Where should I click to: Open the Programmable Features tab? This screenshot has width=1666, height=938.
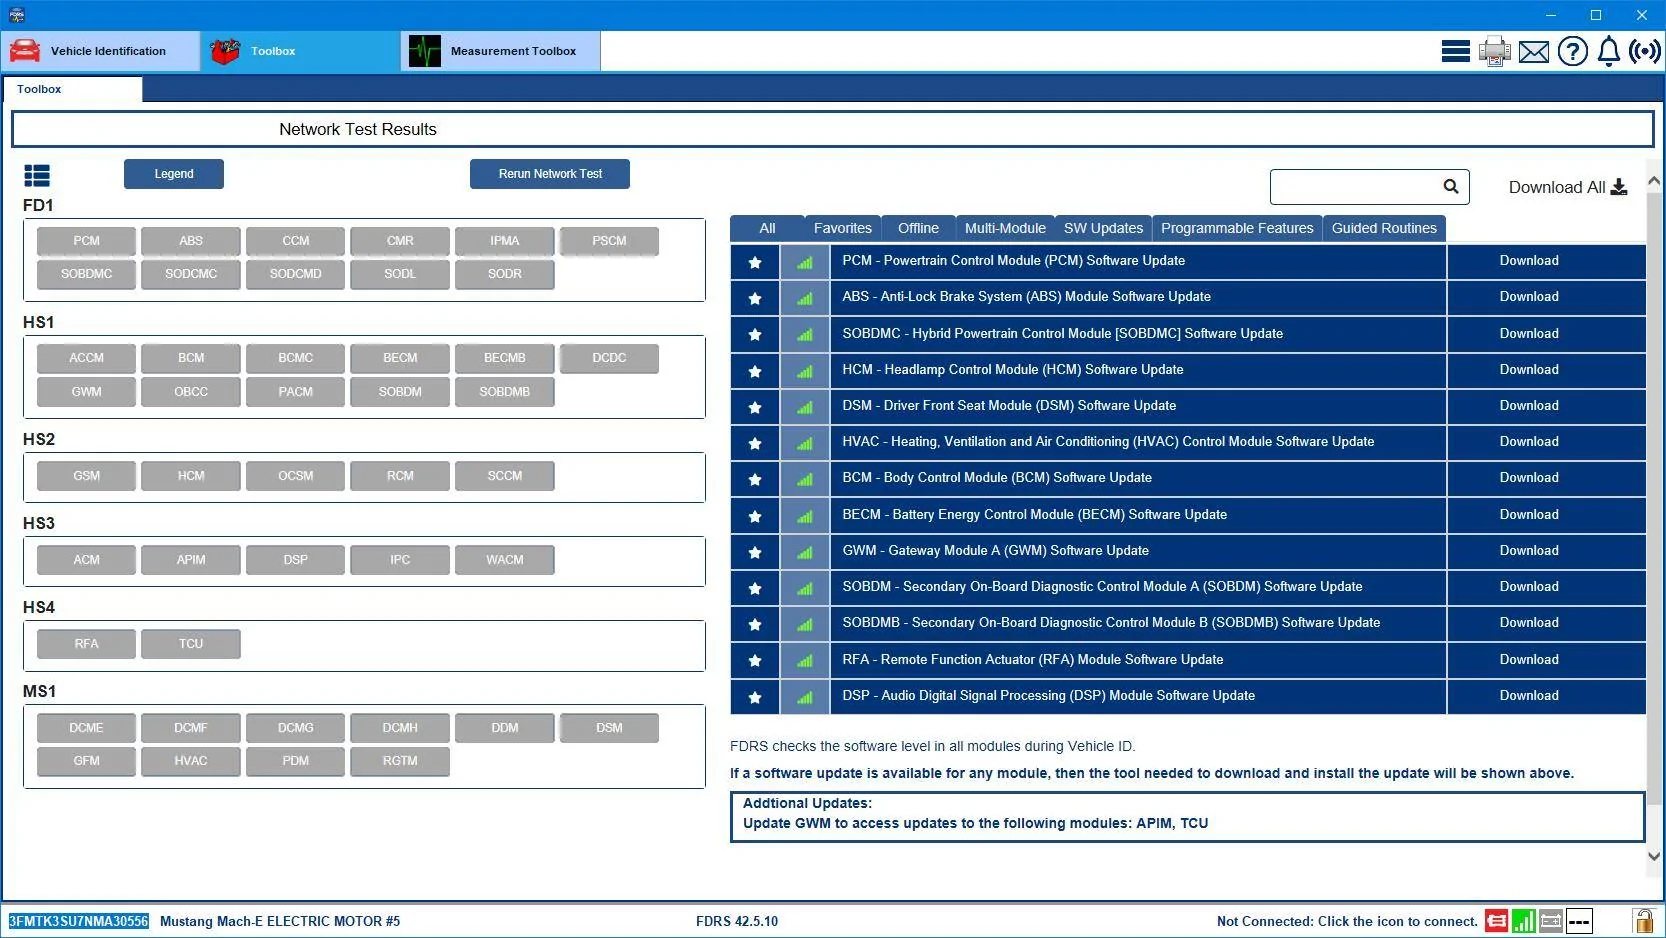pyautogui.click(x=1237, y=228)
